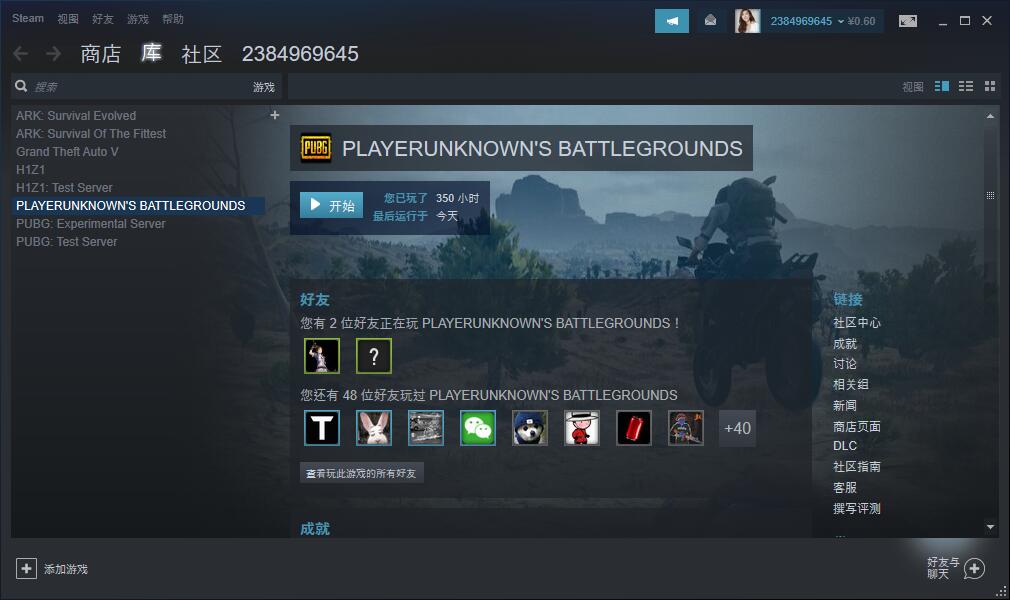Open the green WeChat-logo friend avatar
This screenshot has height=600, width=1010.
477,428
